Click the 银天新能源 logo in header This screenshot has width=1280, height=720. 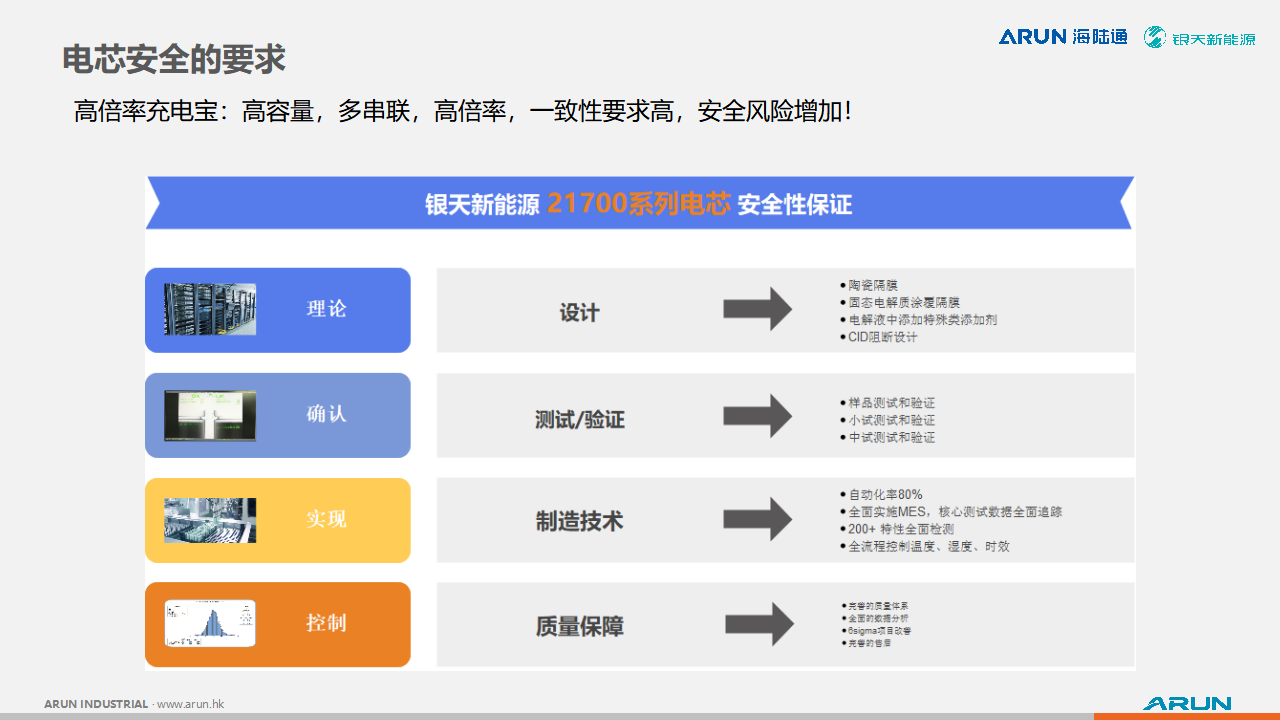1200,38
